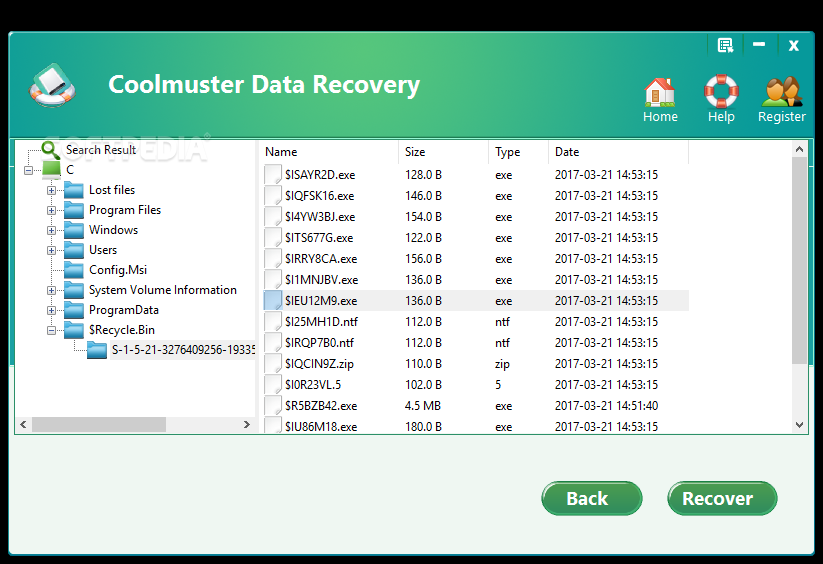
Task: Expand the Lost files node
Action: (x=51, y=190)
